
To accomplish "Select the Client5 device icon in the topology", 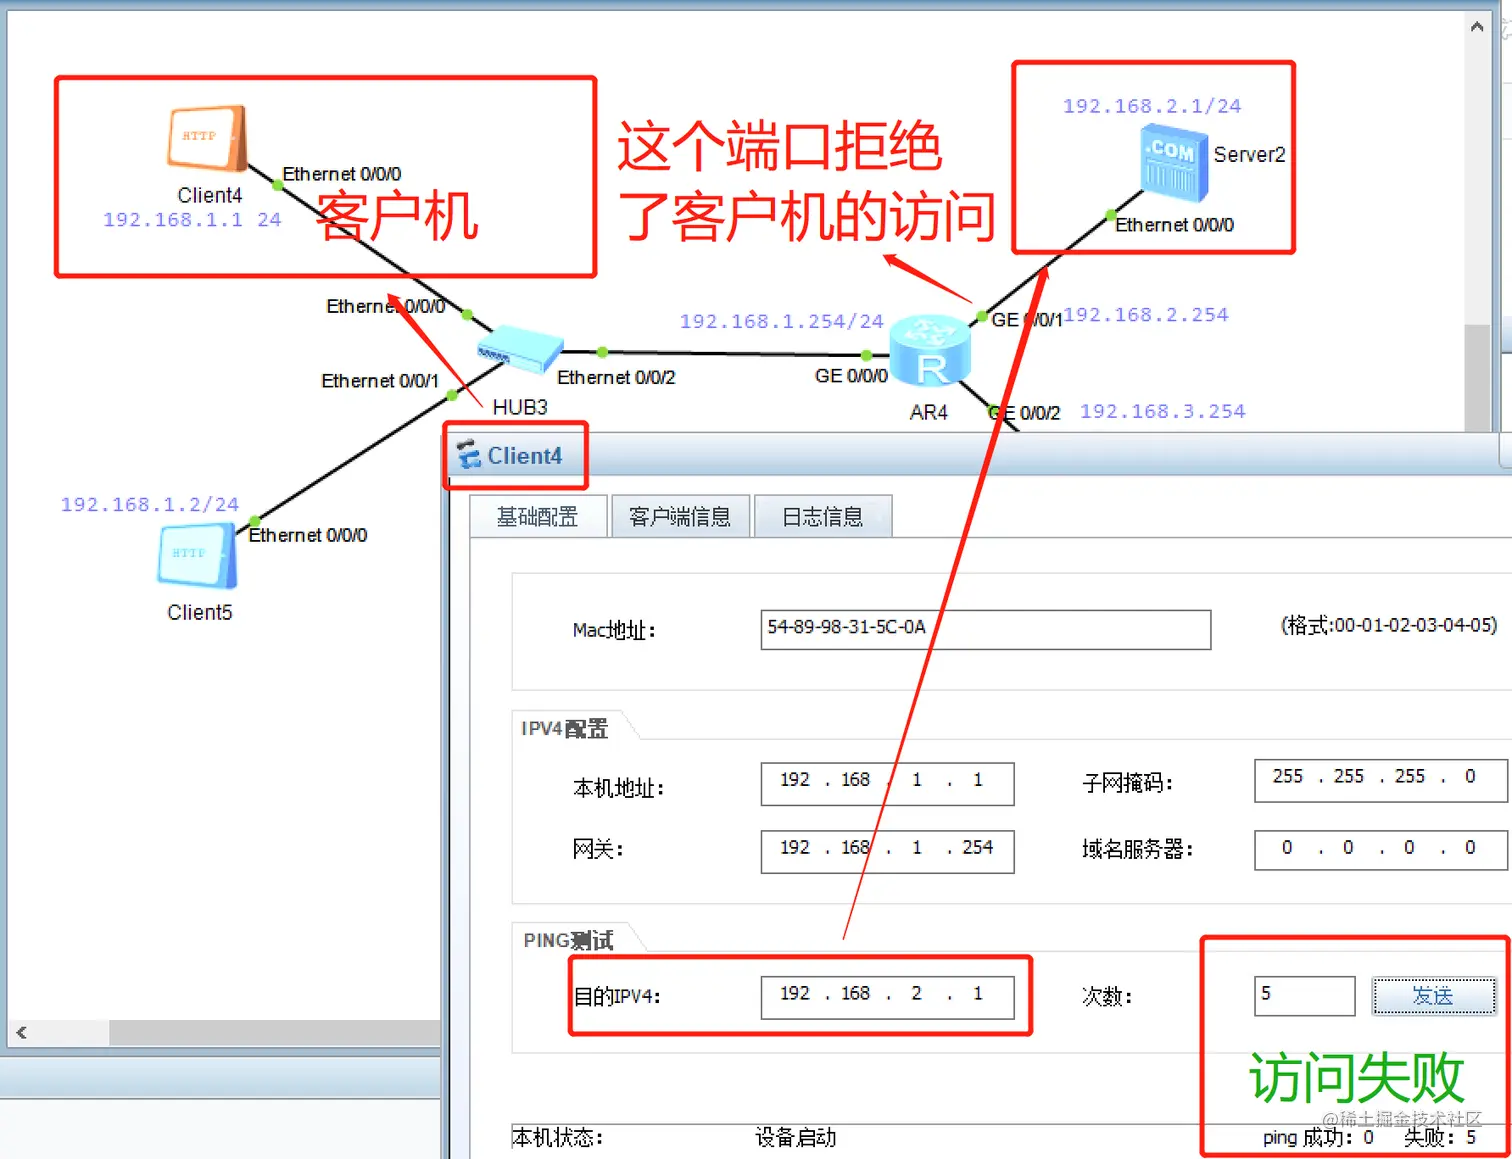I will [197, 556].
